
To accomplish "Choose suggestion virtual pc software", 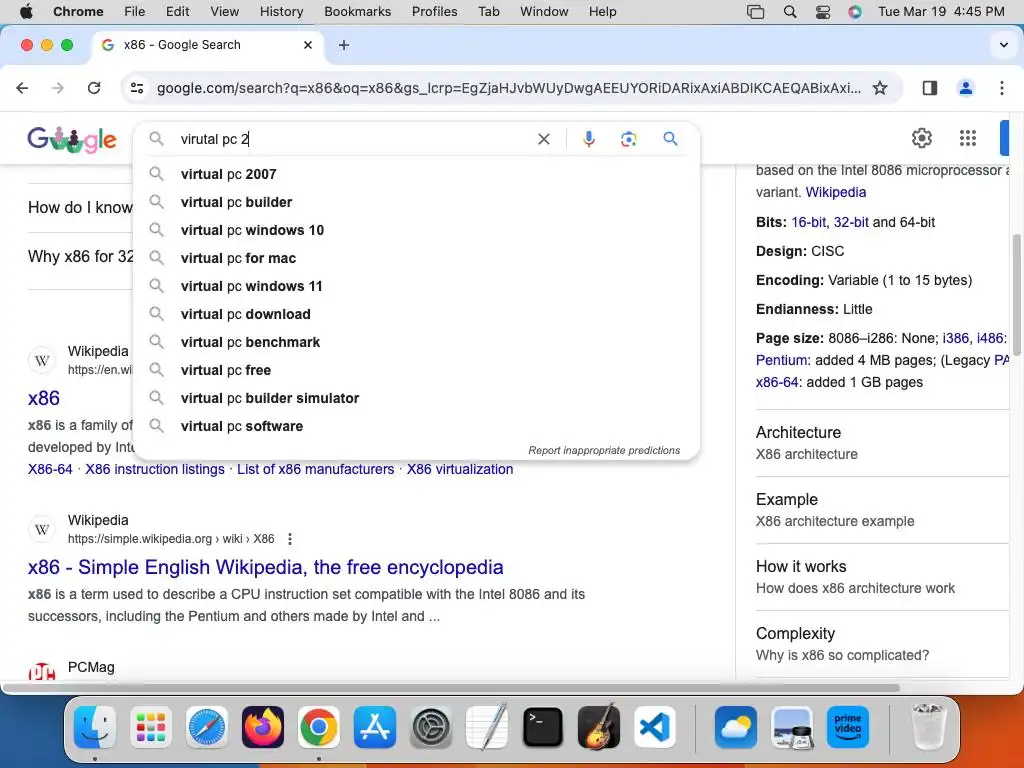I will pos(416,426).
